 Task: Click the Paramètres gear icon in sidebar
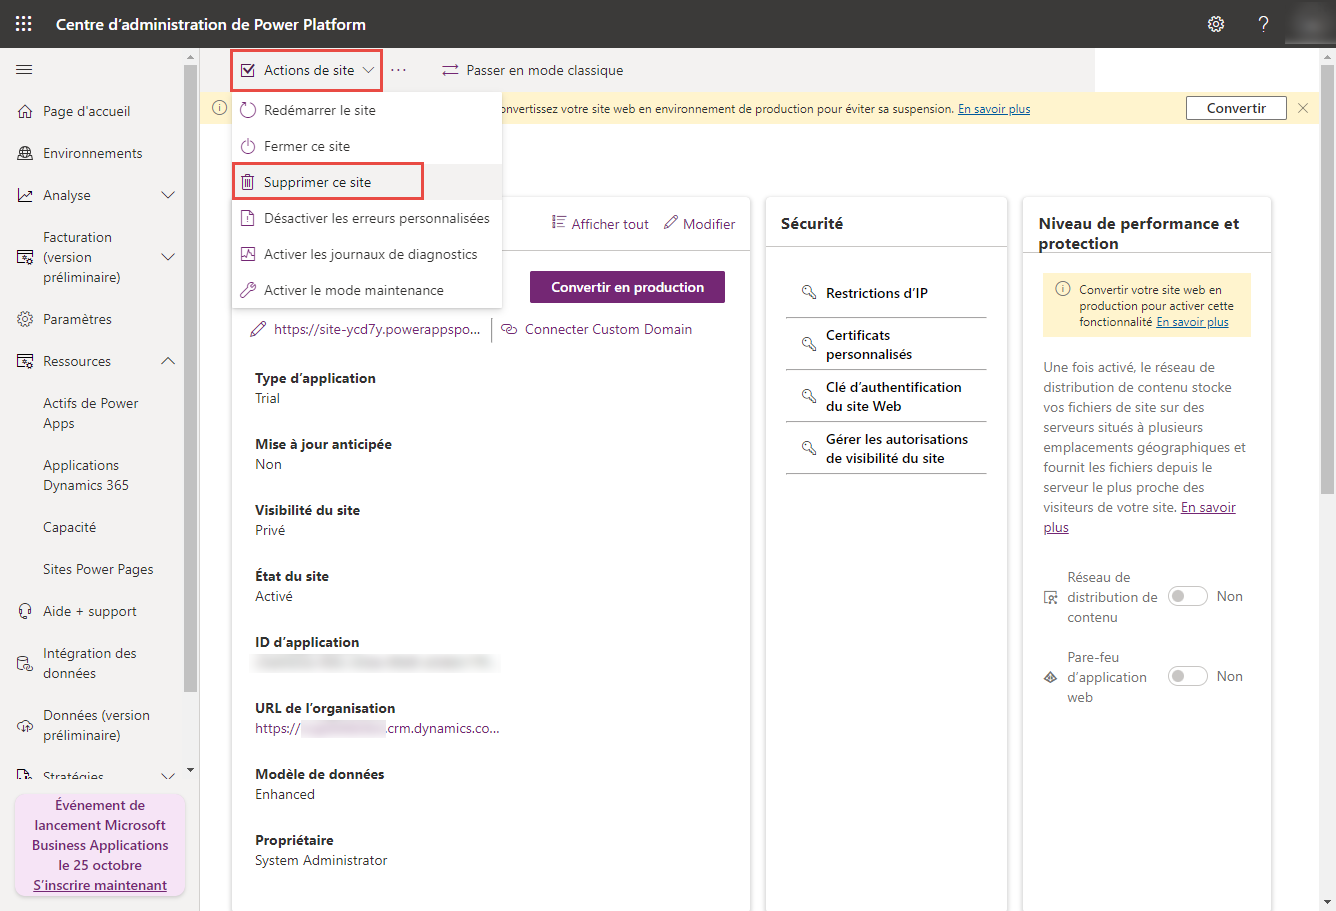click(x=25, y=319)
